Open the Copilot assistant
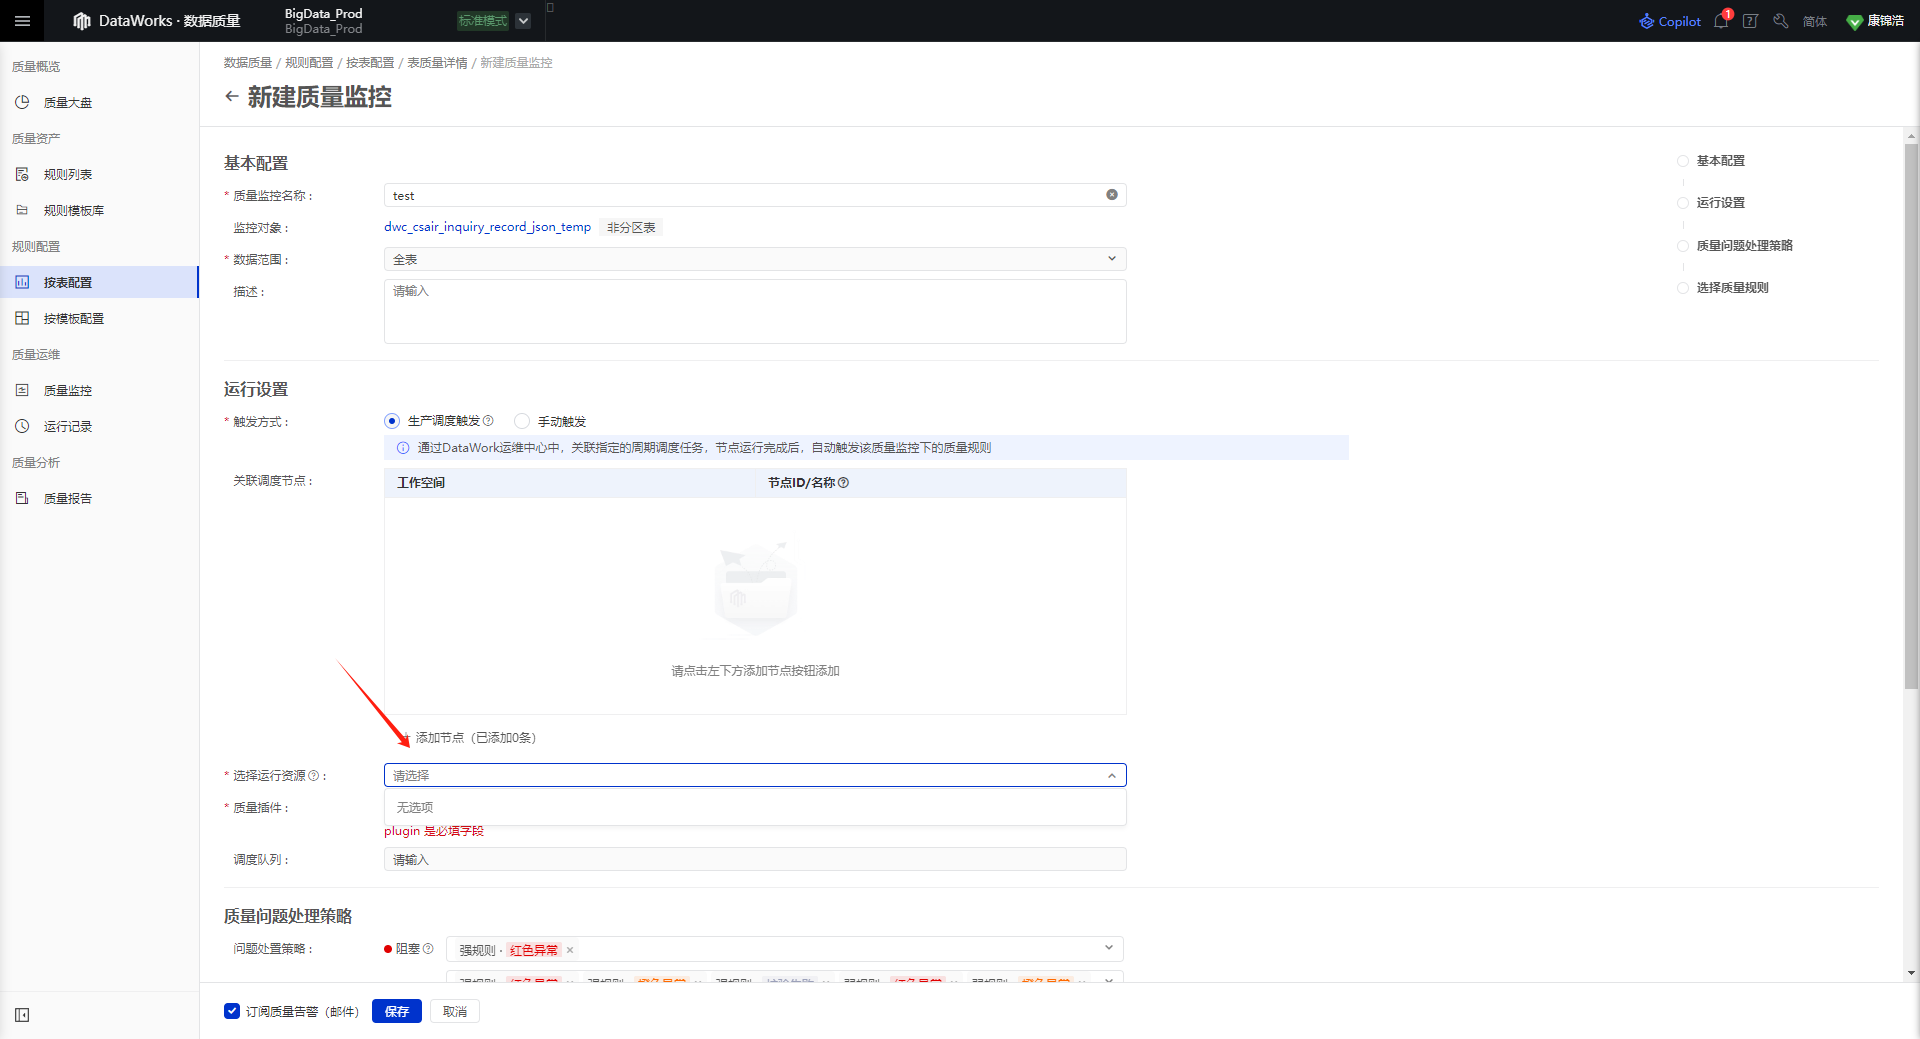The image size is (1920, 1039). (1670, 21)
